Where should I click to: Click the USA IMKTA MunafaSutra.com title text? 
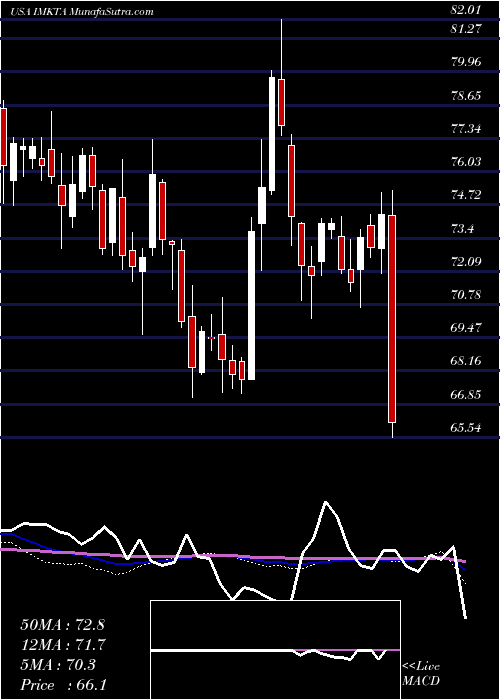pyautogui.click(x=83, y=12)
